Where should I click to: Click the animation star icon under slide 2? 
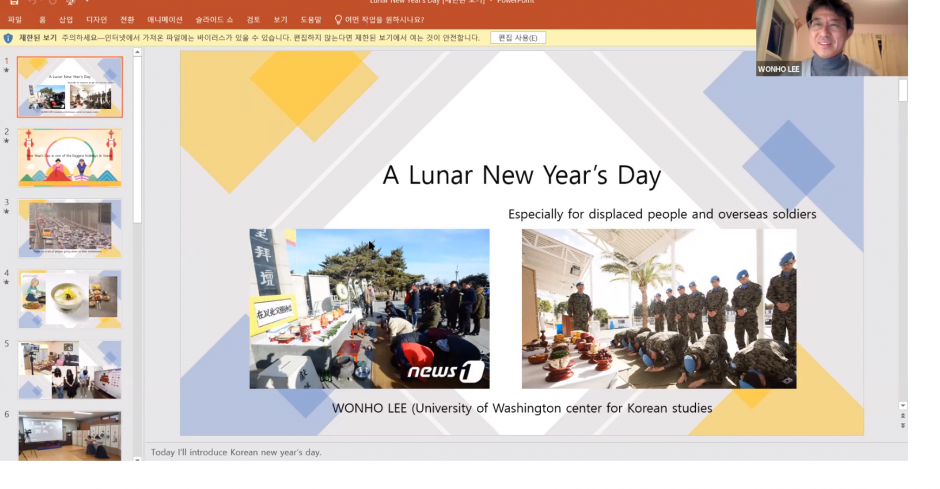[x=7, y=141]
